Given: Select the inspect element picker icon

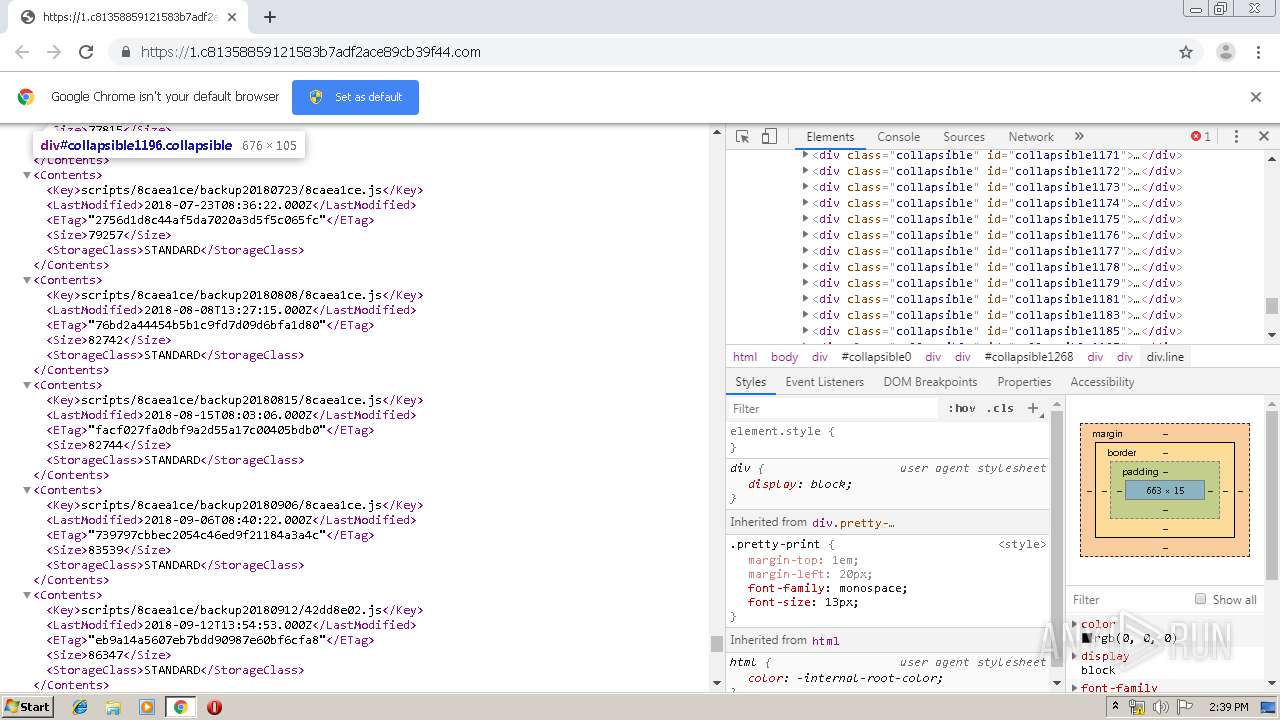Looking at the screenshot, I should pyautogui.click(x=742, y=137).
